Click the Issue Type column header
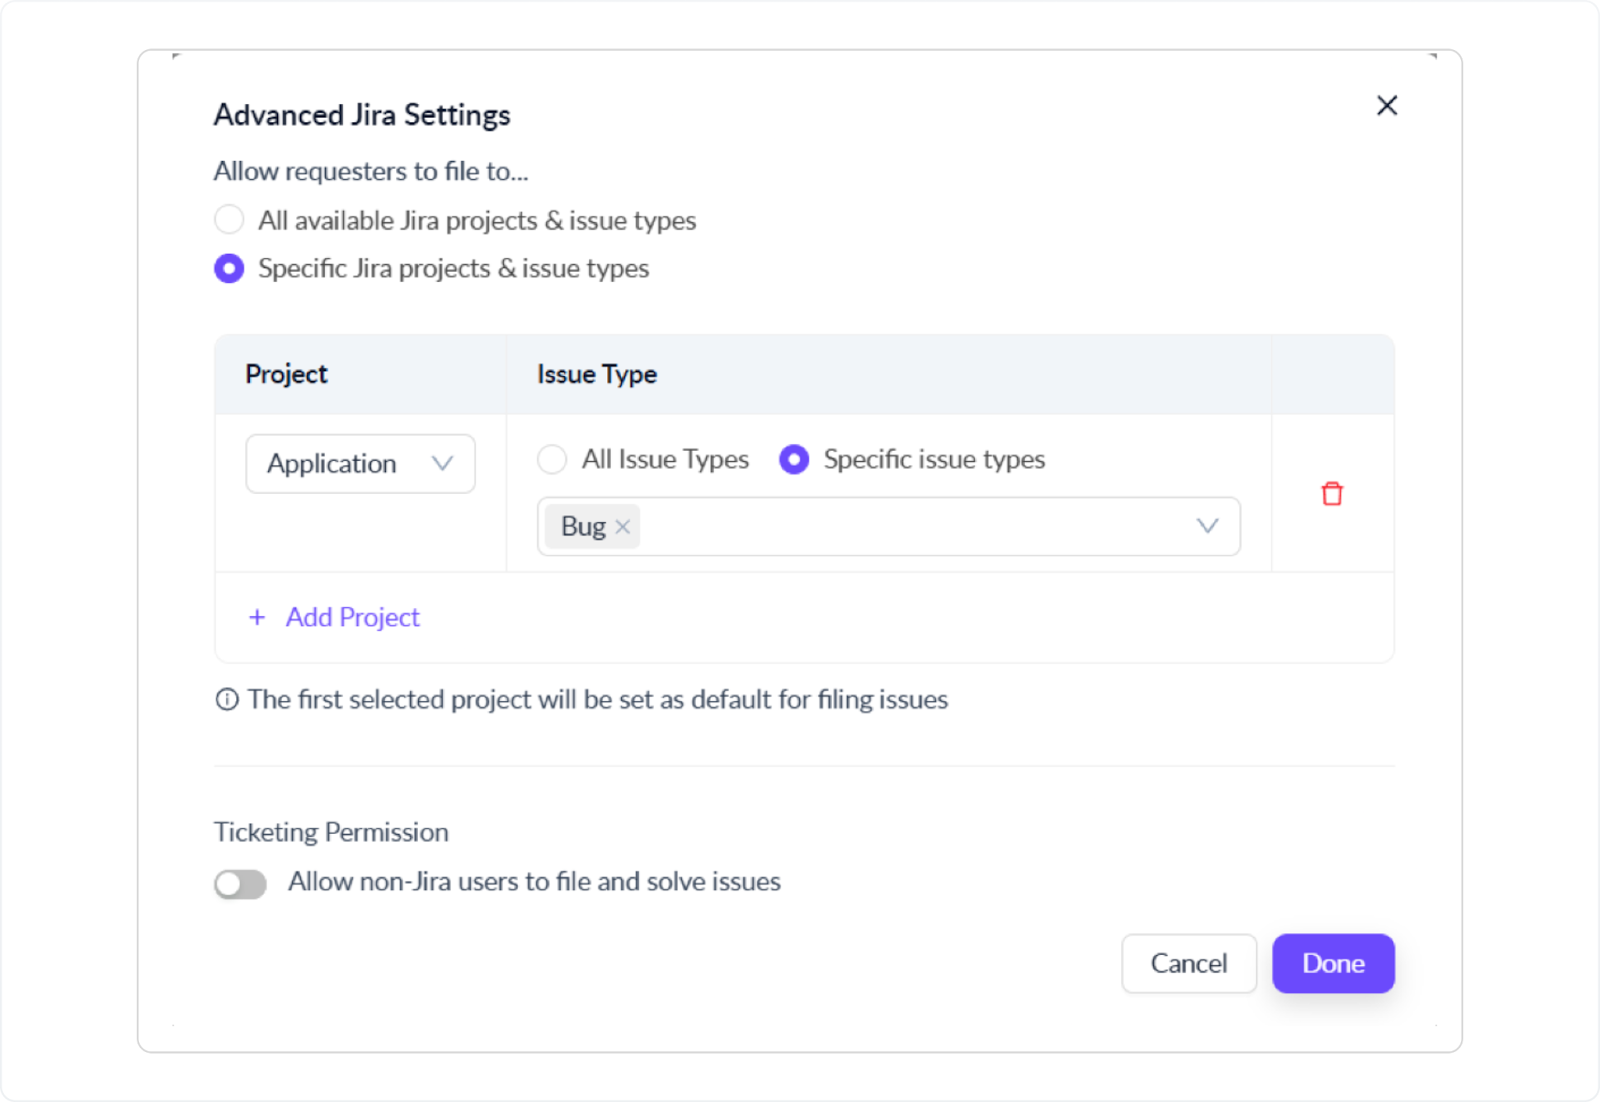The height and width of the screenshot is (1102, 1600). coord(597,374)
